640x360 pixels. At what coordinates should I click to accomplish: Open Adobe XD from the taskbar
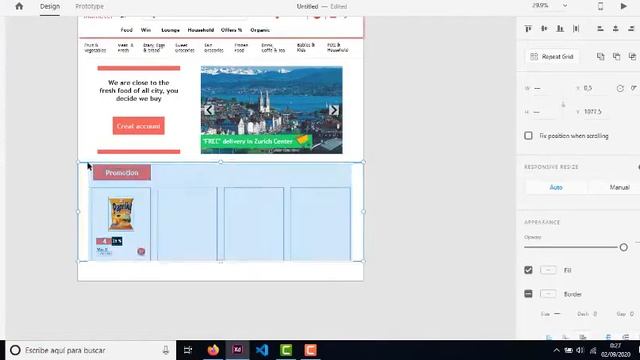point(237,350)
